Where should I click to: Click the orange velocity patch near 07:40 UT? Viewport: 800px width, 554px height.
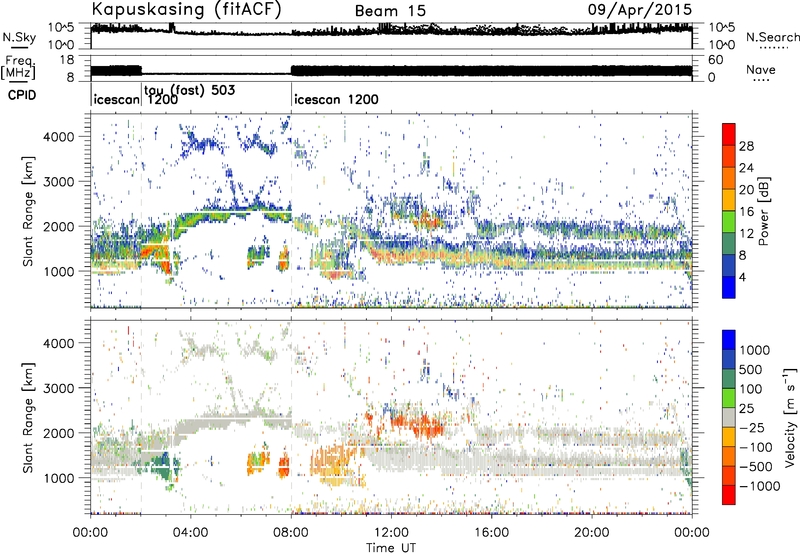(x=284, y=465)
